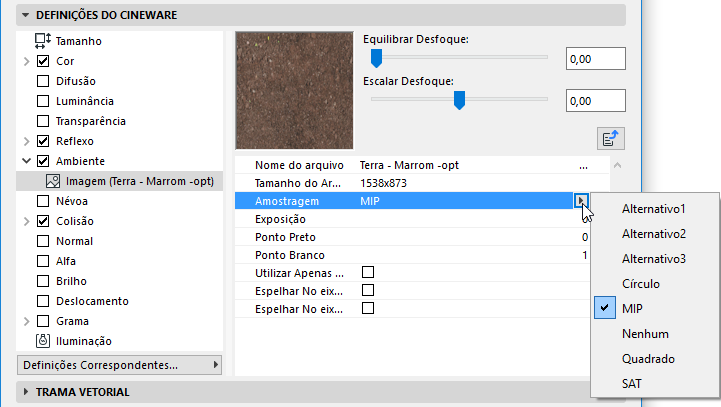This screenshot has height=407, width=721.
Task: Enable the Névoa checkbox
Action: 43,201
